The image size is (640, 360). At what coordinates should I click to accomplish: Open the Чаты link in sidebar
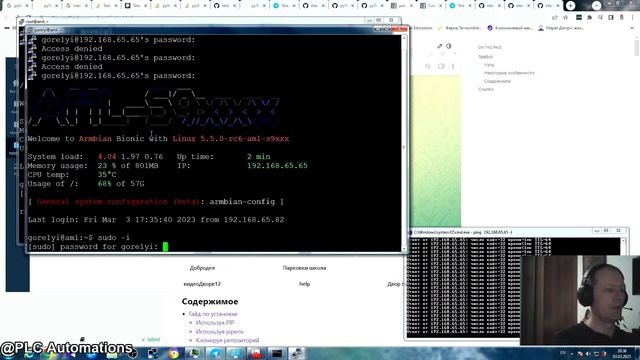pos(489,65)
